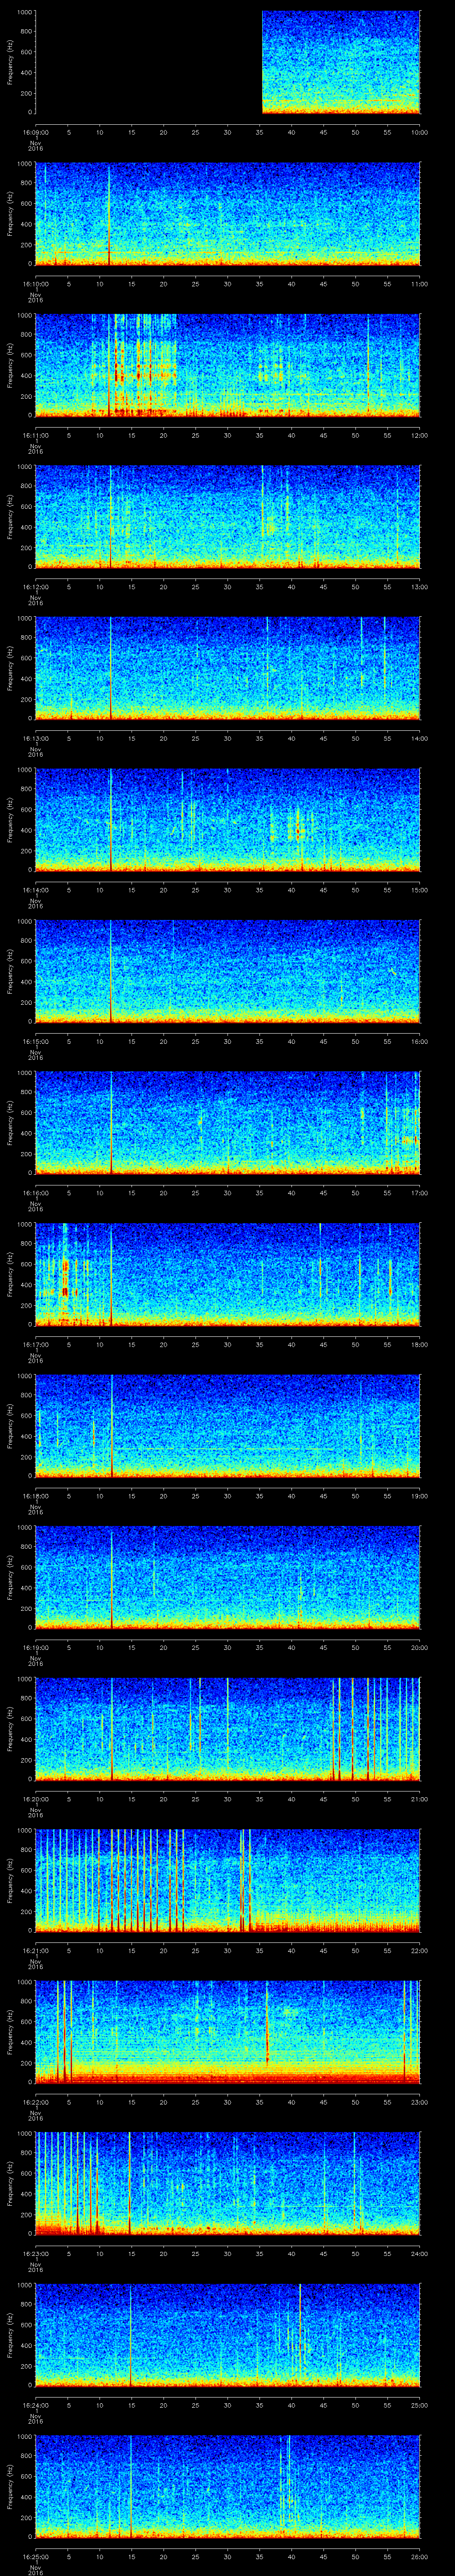The image size is (455, 2576).
Task: Click the 16:14:00 time axis label
Action: (x=35, y=890)
